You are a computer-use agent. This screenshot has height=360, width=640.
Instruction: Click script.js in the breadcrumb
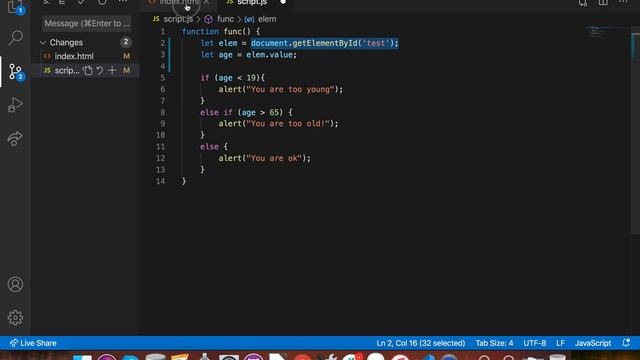(178, 19)
